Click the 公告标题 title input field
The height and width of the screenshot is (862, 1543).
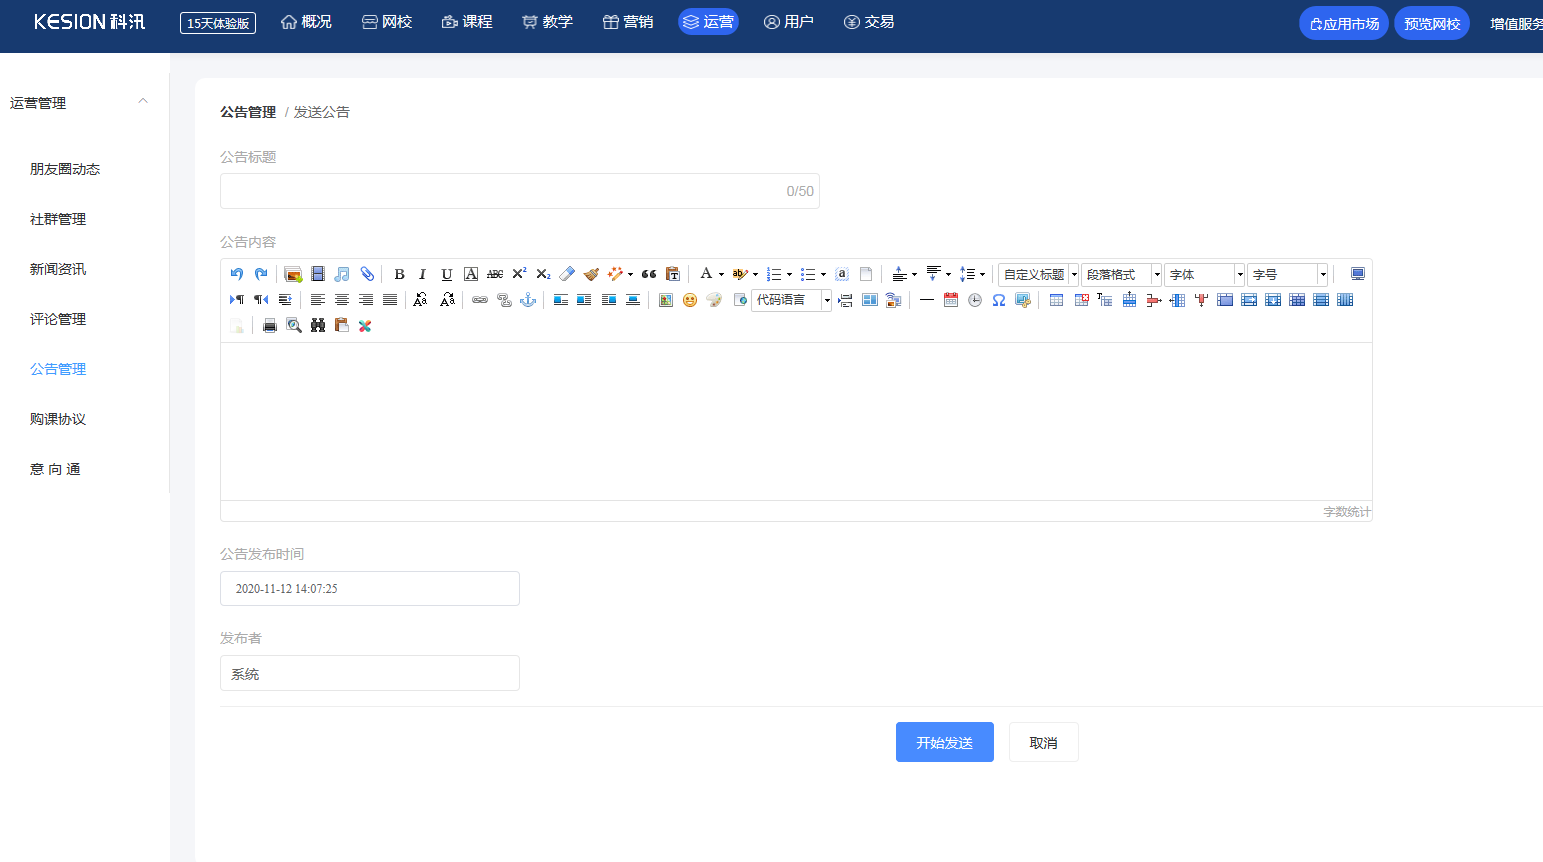pyautogui.click(x=500, y=191)
